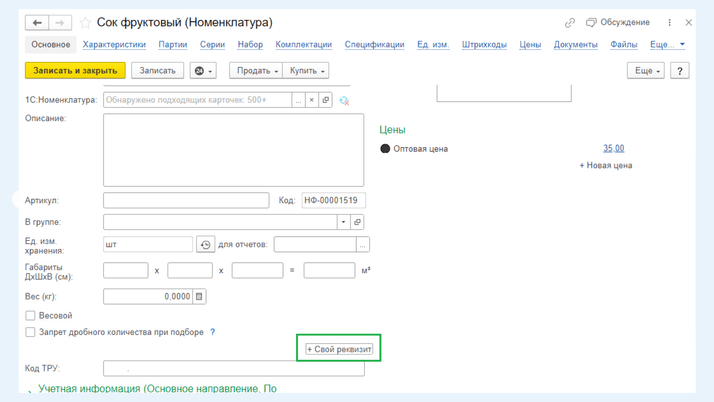Open the round icon dropdown next to Записать
Screen dimensions: 714x402
click(203, 71)
